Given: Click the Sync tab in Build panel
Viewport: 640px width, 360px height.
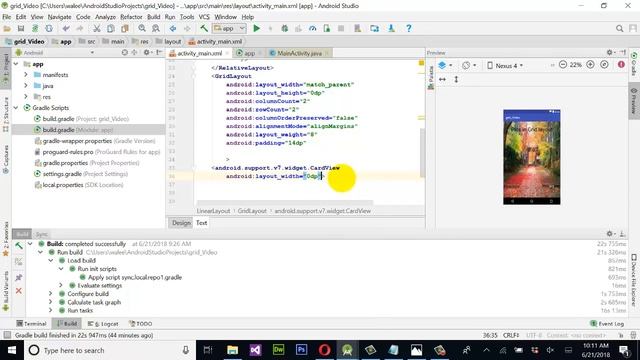Looking at the screenshot, I should pyautogui.click(x=42, y=234).
